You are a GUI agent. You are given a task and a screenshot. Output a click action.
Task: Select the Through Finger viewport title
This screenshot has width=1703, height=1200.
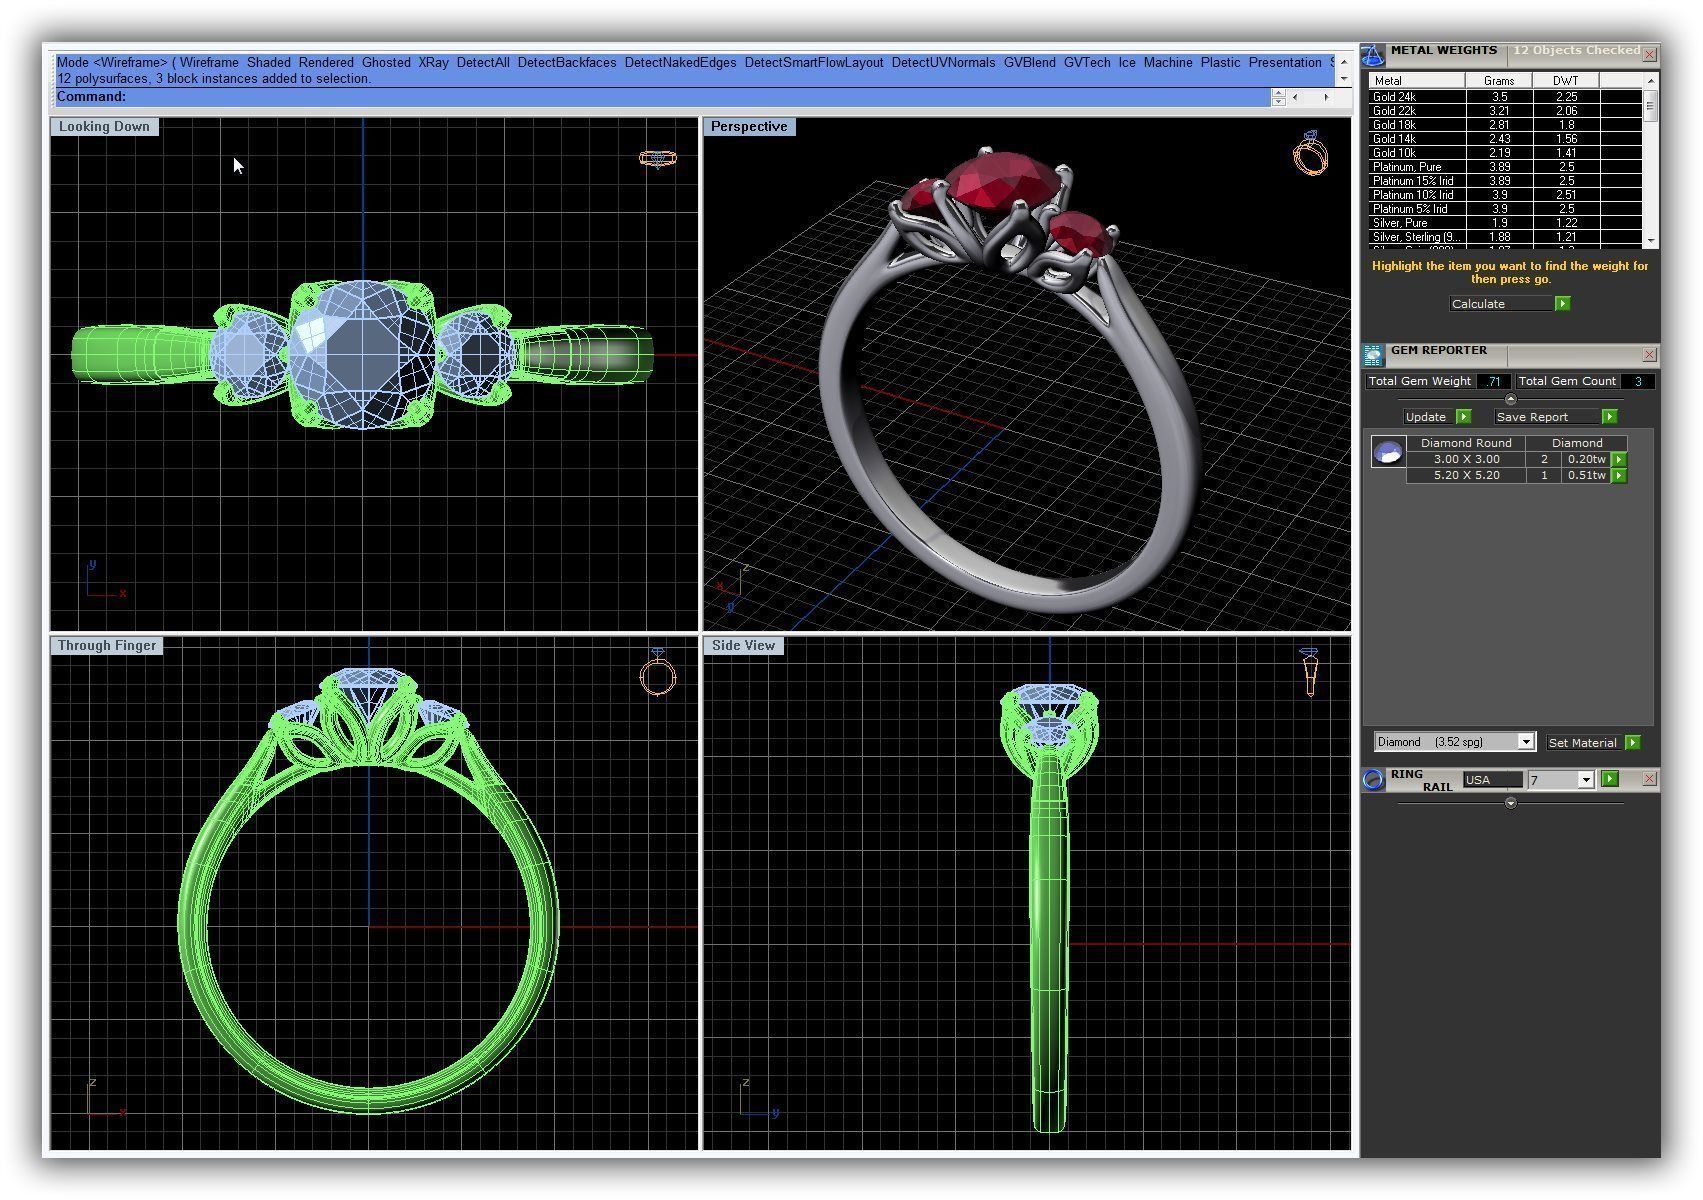click(107, 645)
